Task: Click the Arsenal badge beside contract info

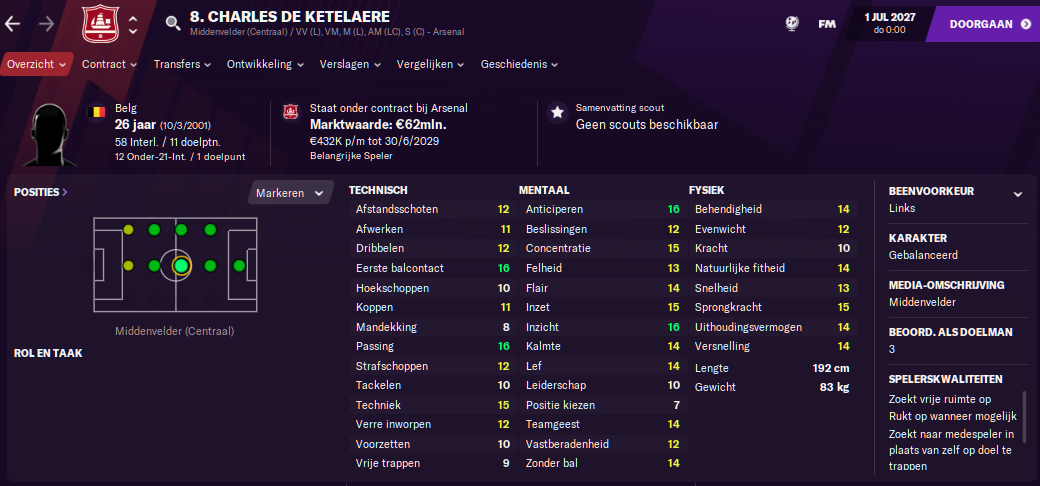Action: click(291, 112)
